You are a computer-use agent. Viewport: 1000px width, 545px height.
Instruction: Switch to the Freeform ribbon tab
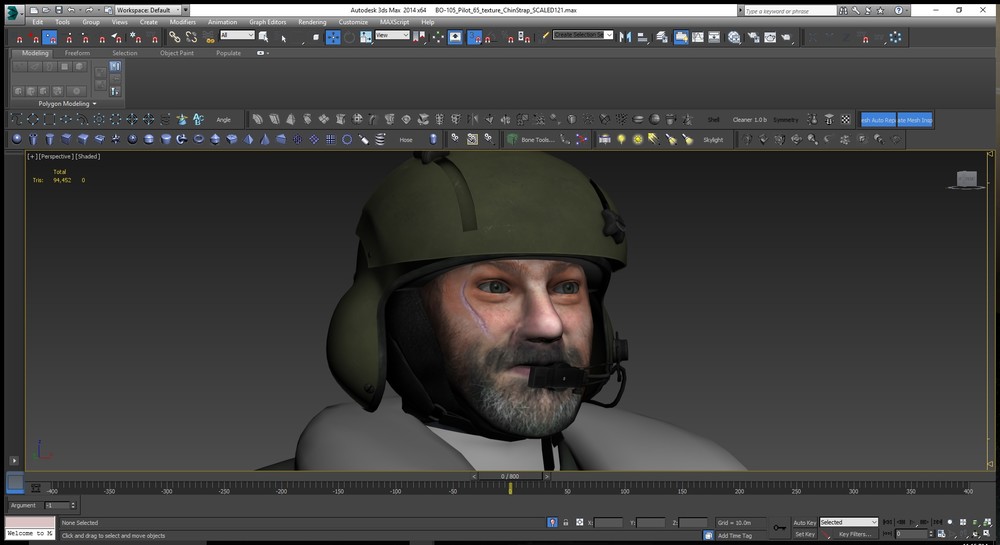pyautogui.click(x=77, y=53)
